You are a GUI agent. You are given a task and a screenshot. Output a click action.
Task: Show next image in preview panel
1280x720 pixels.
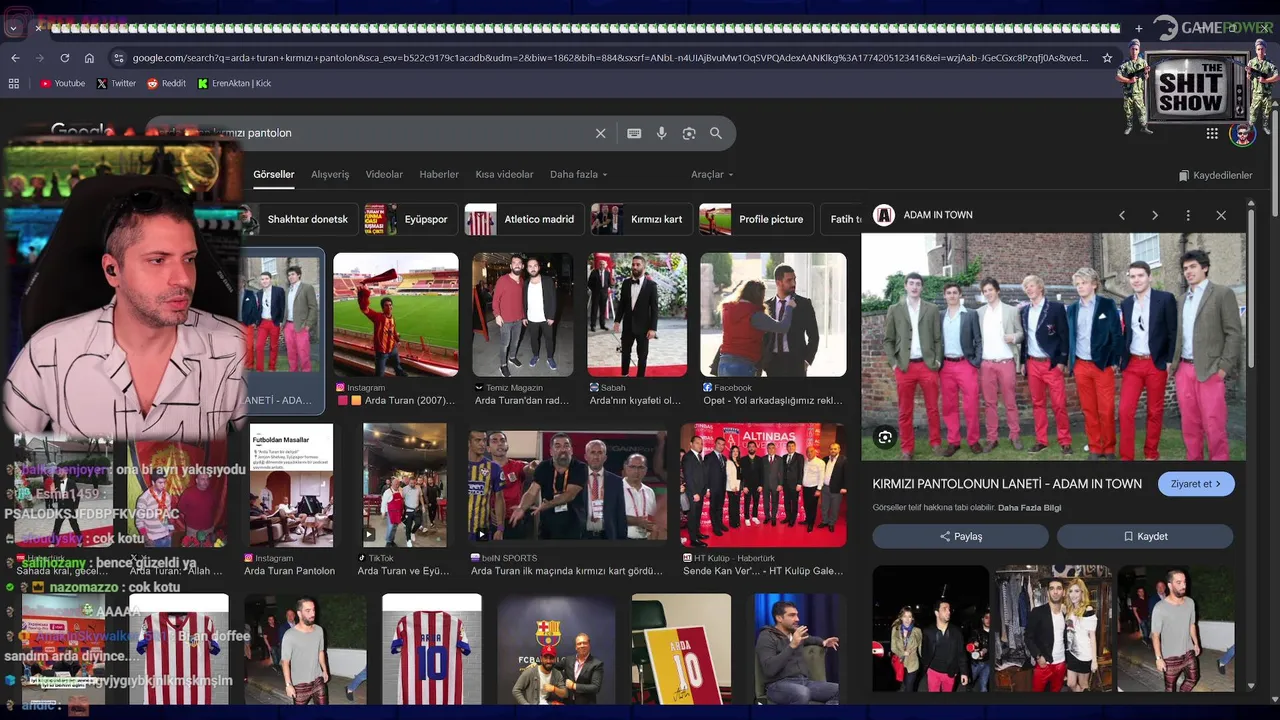pyautogui.click(x=1155, y=215)
